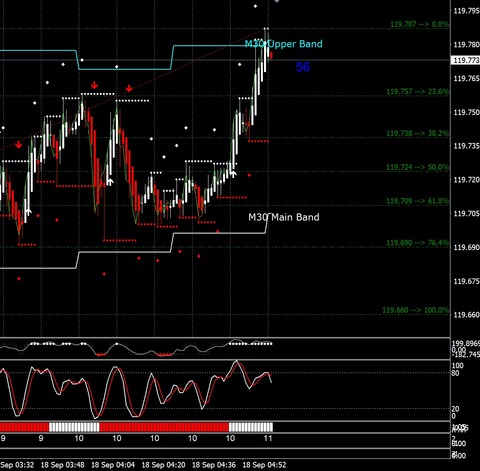Click the M30 Upper Band label
Image resolution: width=480 pixels, height=471 pixels.
pos(283,44)
